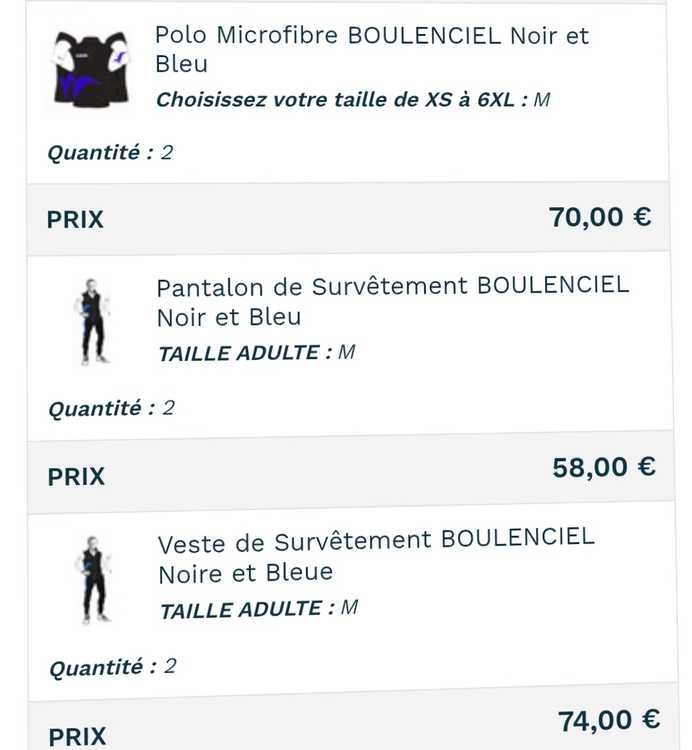Open the Polo Microfibre BOULENCIEL product title

click(371, 49)
